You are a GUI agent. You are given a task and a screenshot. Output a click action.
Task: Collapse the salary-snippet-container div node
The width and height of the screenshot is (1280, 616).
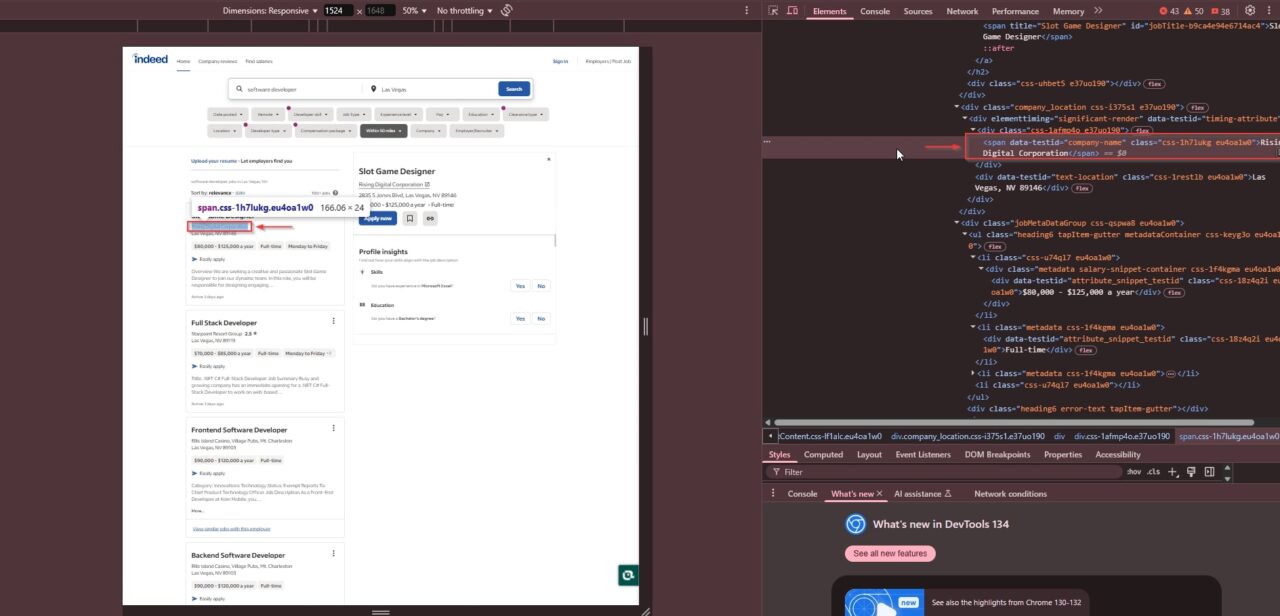(983, 268)
